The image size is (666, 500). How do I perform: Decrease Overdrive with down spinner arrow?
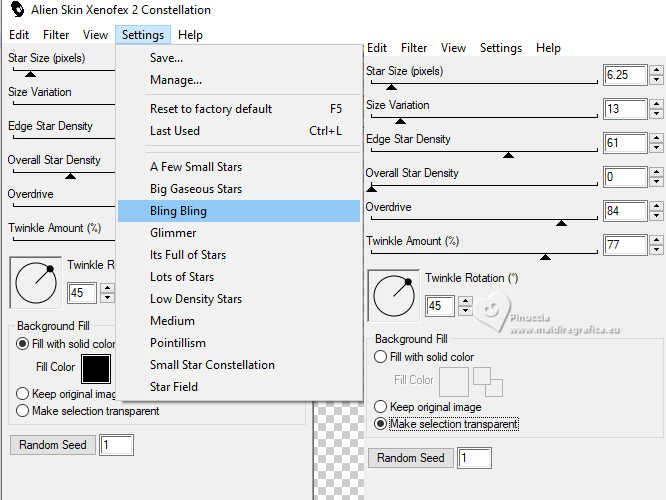pos(657,215)
